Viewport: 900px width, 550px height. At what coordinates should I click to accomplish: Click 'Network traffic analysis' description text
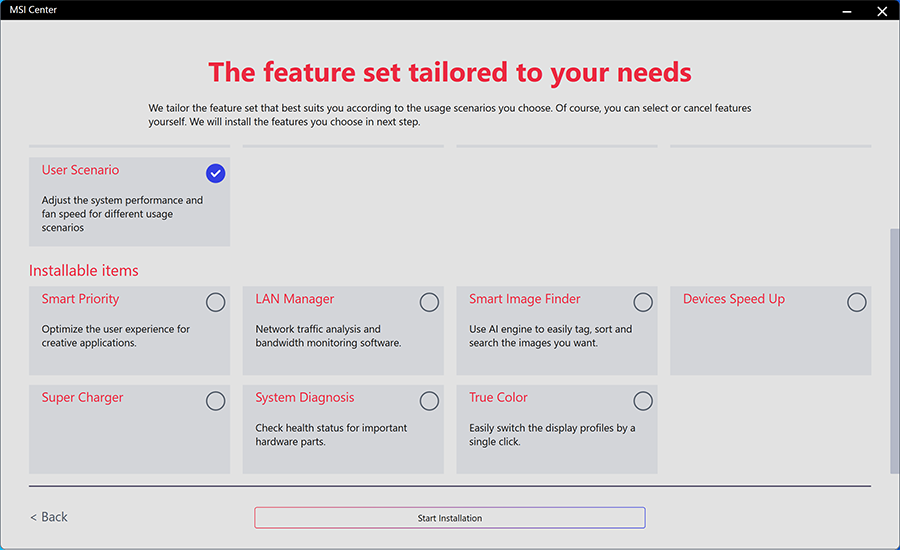(x=328, y=336)
